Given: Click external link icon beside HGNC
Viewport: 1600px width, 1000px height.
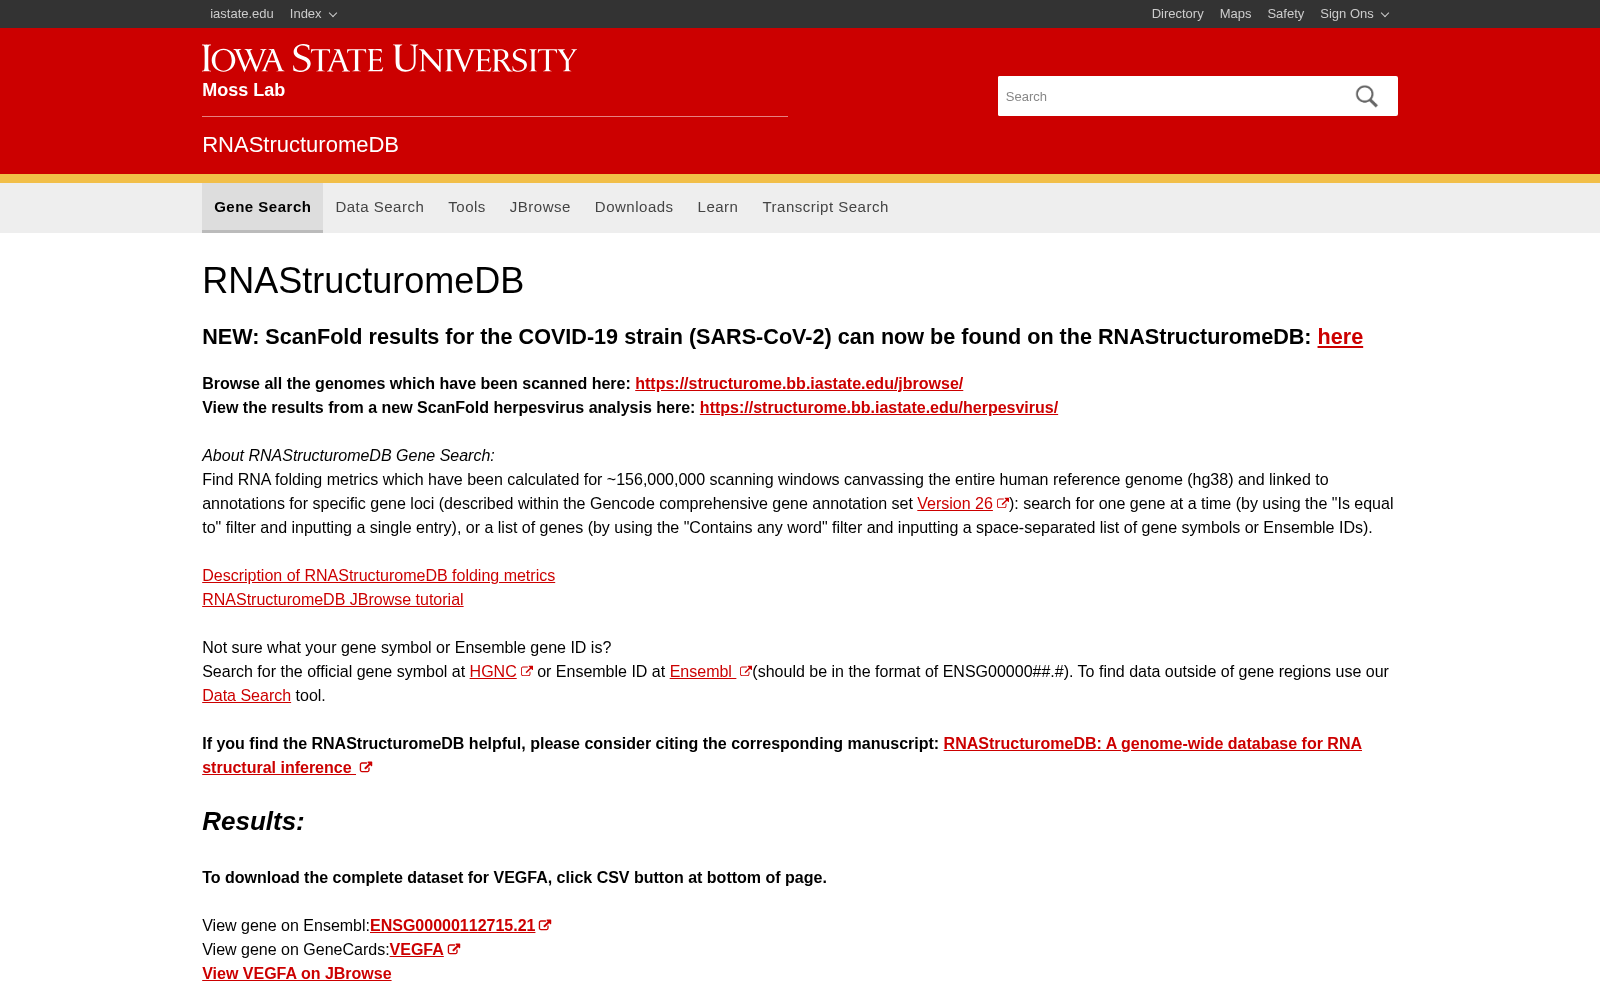Looking at the screenshot, I should [x=527, y=672].
